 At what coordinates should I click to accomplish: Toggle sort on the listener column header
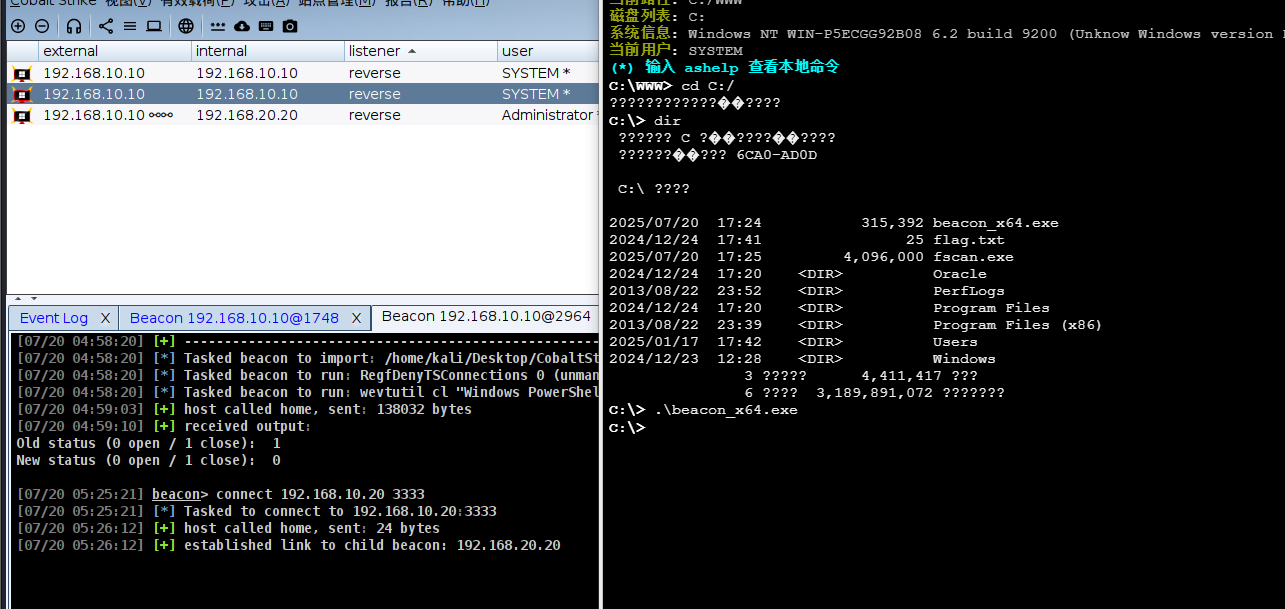pyautogui.click(x=421, y=51)
